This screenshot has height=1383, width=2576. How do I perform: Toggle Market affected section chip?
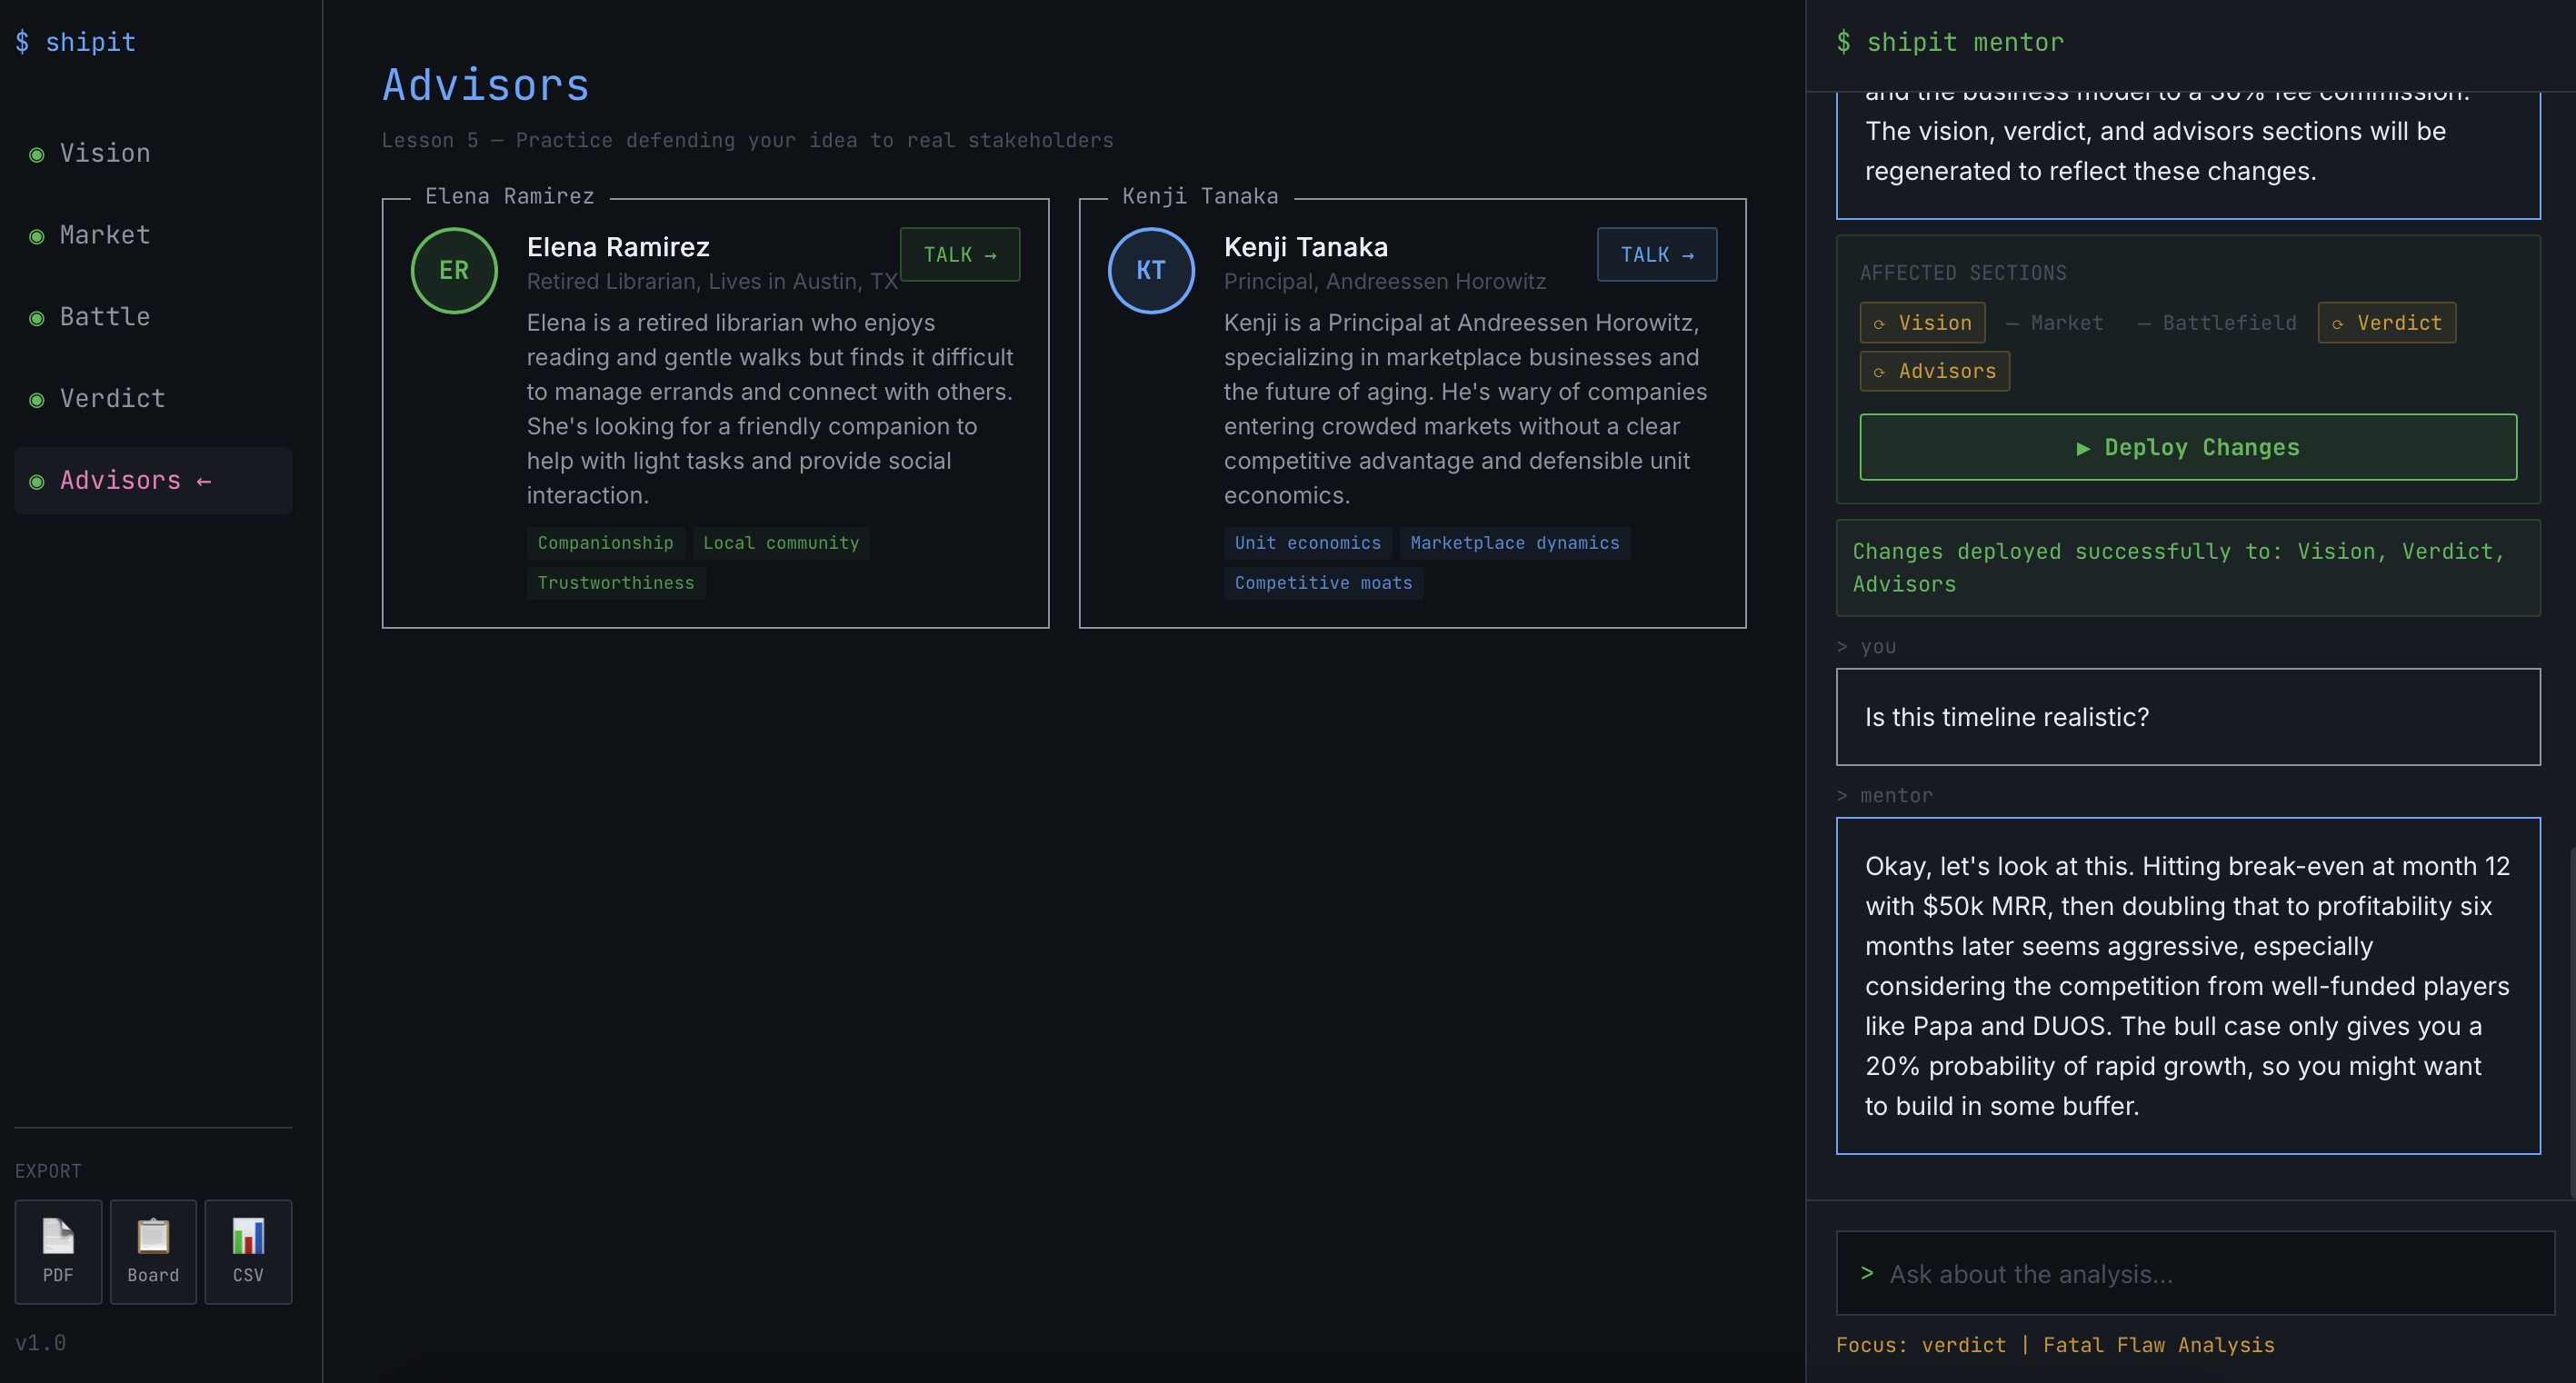(x=2055, y=323)
